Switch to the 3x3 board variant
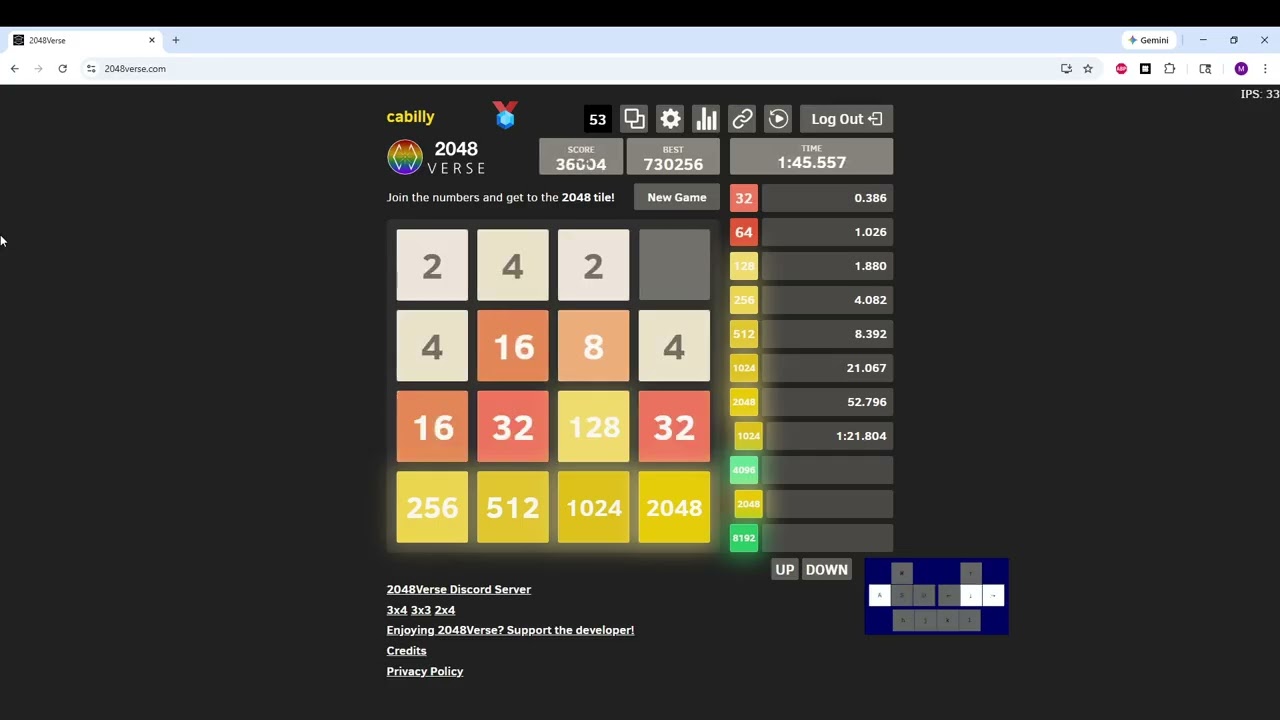 pyautogui.click(x=421, y=610)
